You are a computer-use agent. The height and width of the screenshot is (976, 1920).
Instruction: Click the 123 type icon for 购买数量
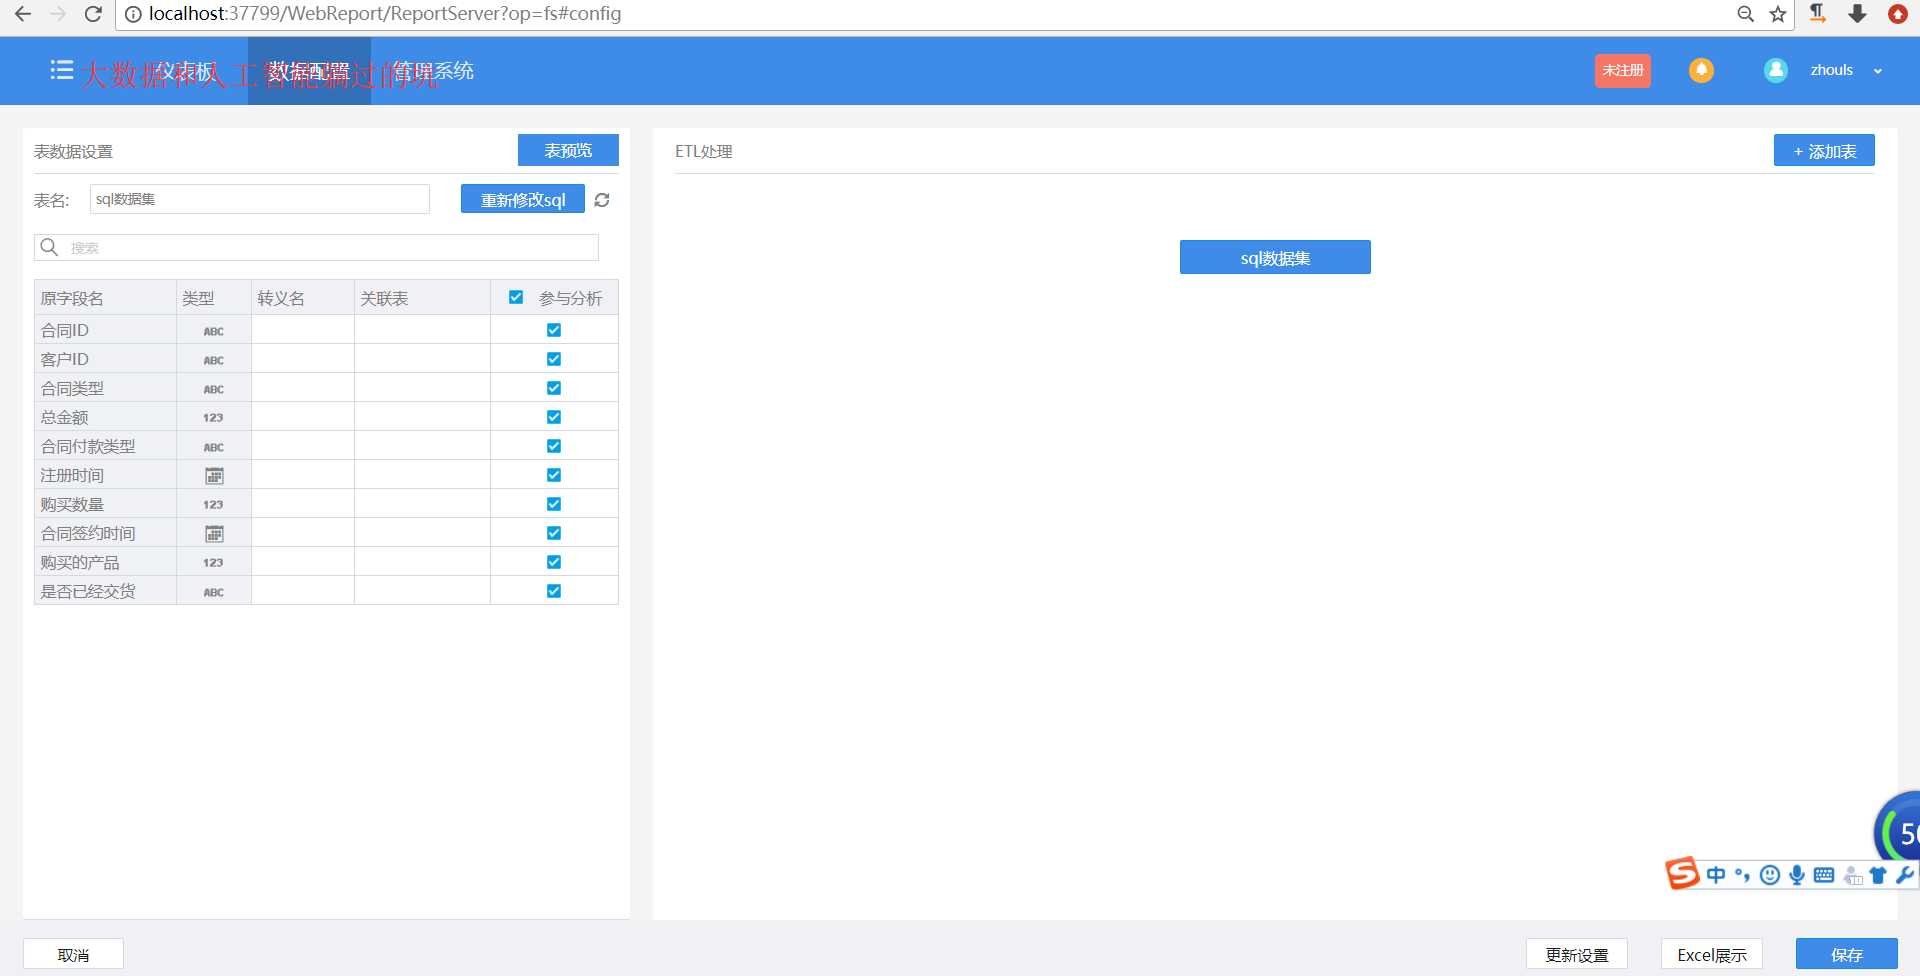coord(213,505)
